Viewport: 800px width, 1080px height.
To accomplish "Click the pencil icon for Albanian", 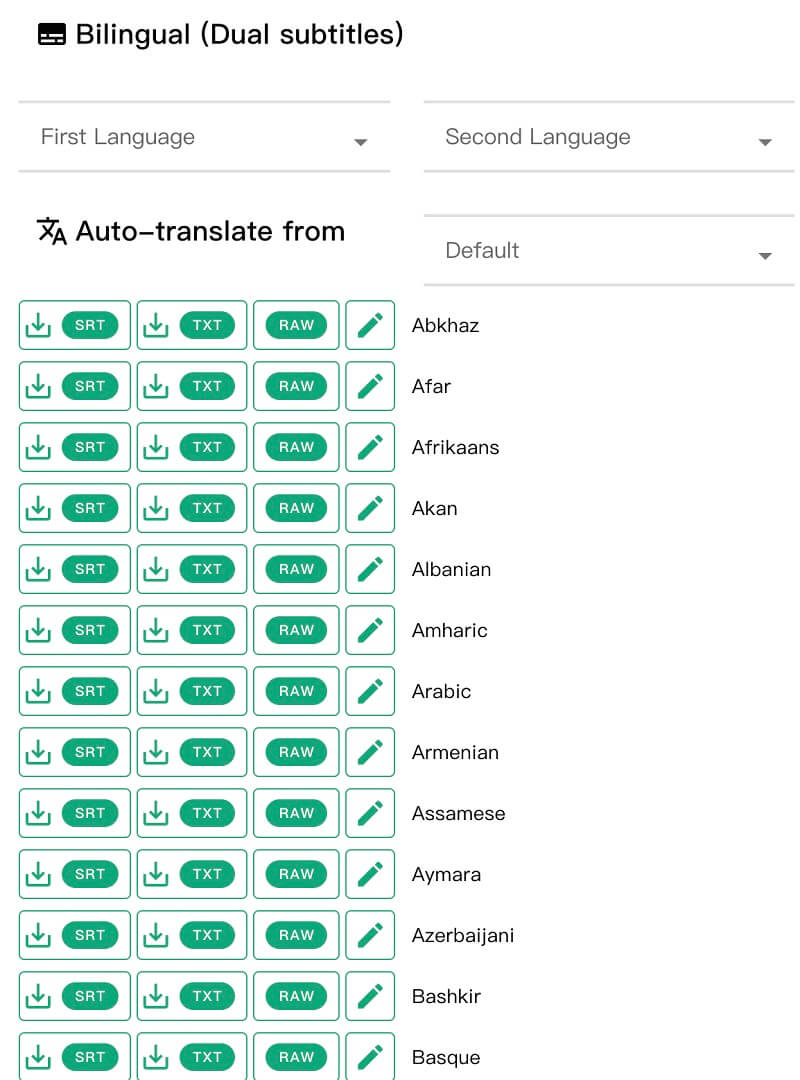I will (370, 569).
